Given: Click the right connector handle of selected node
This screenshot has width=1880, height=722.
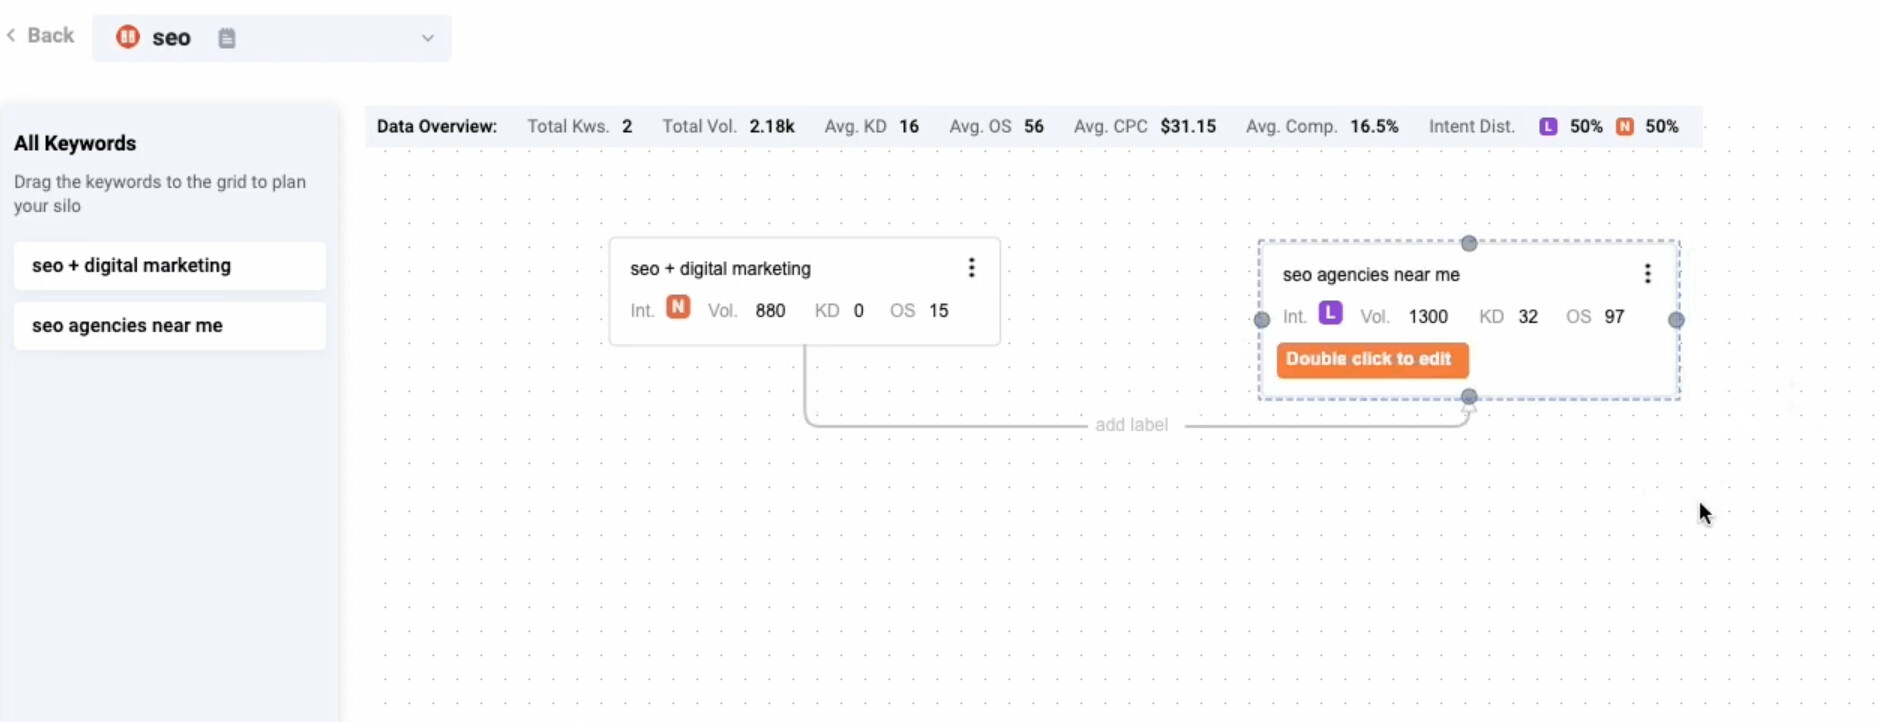Looking at the screenshot, I should (1677, 320).
